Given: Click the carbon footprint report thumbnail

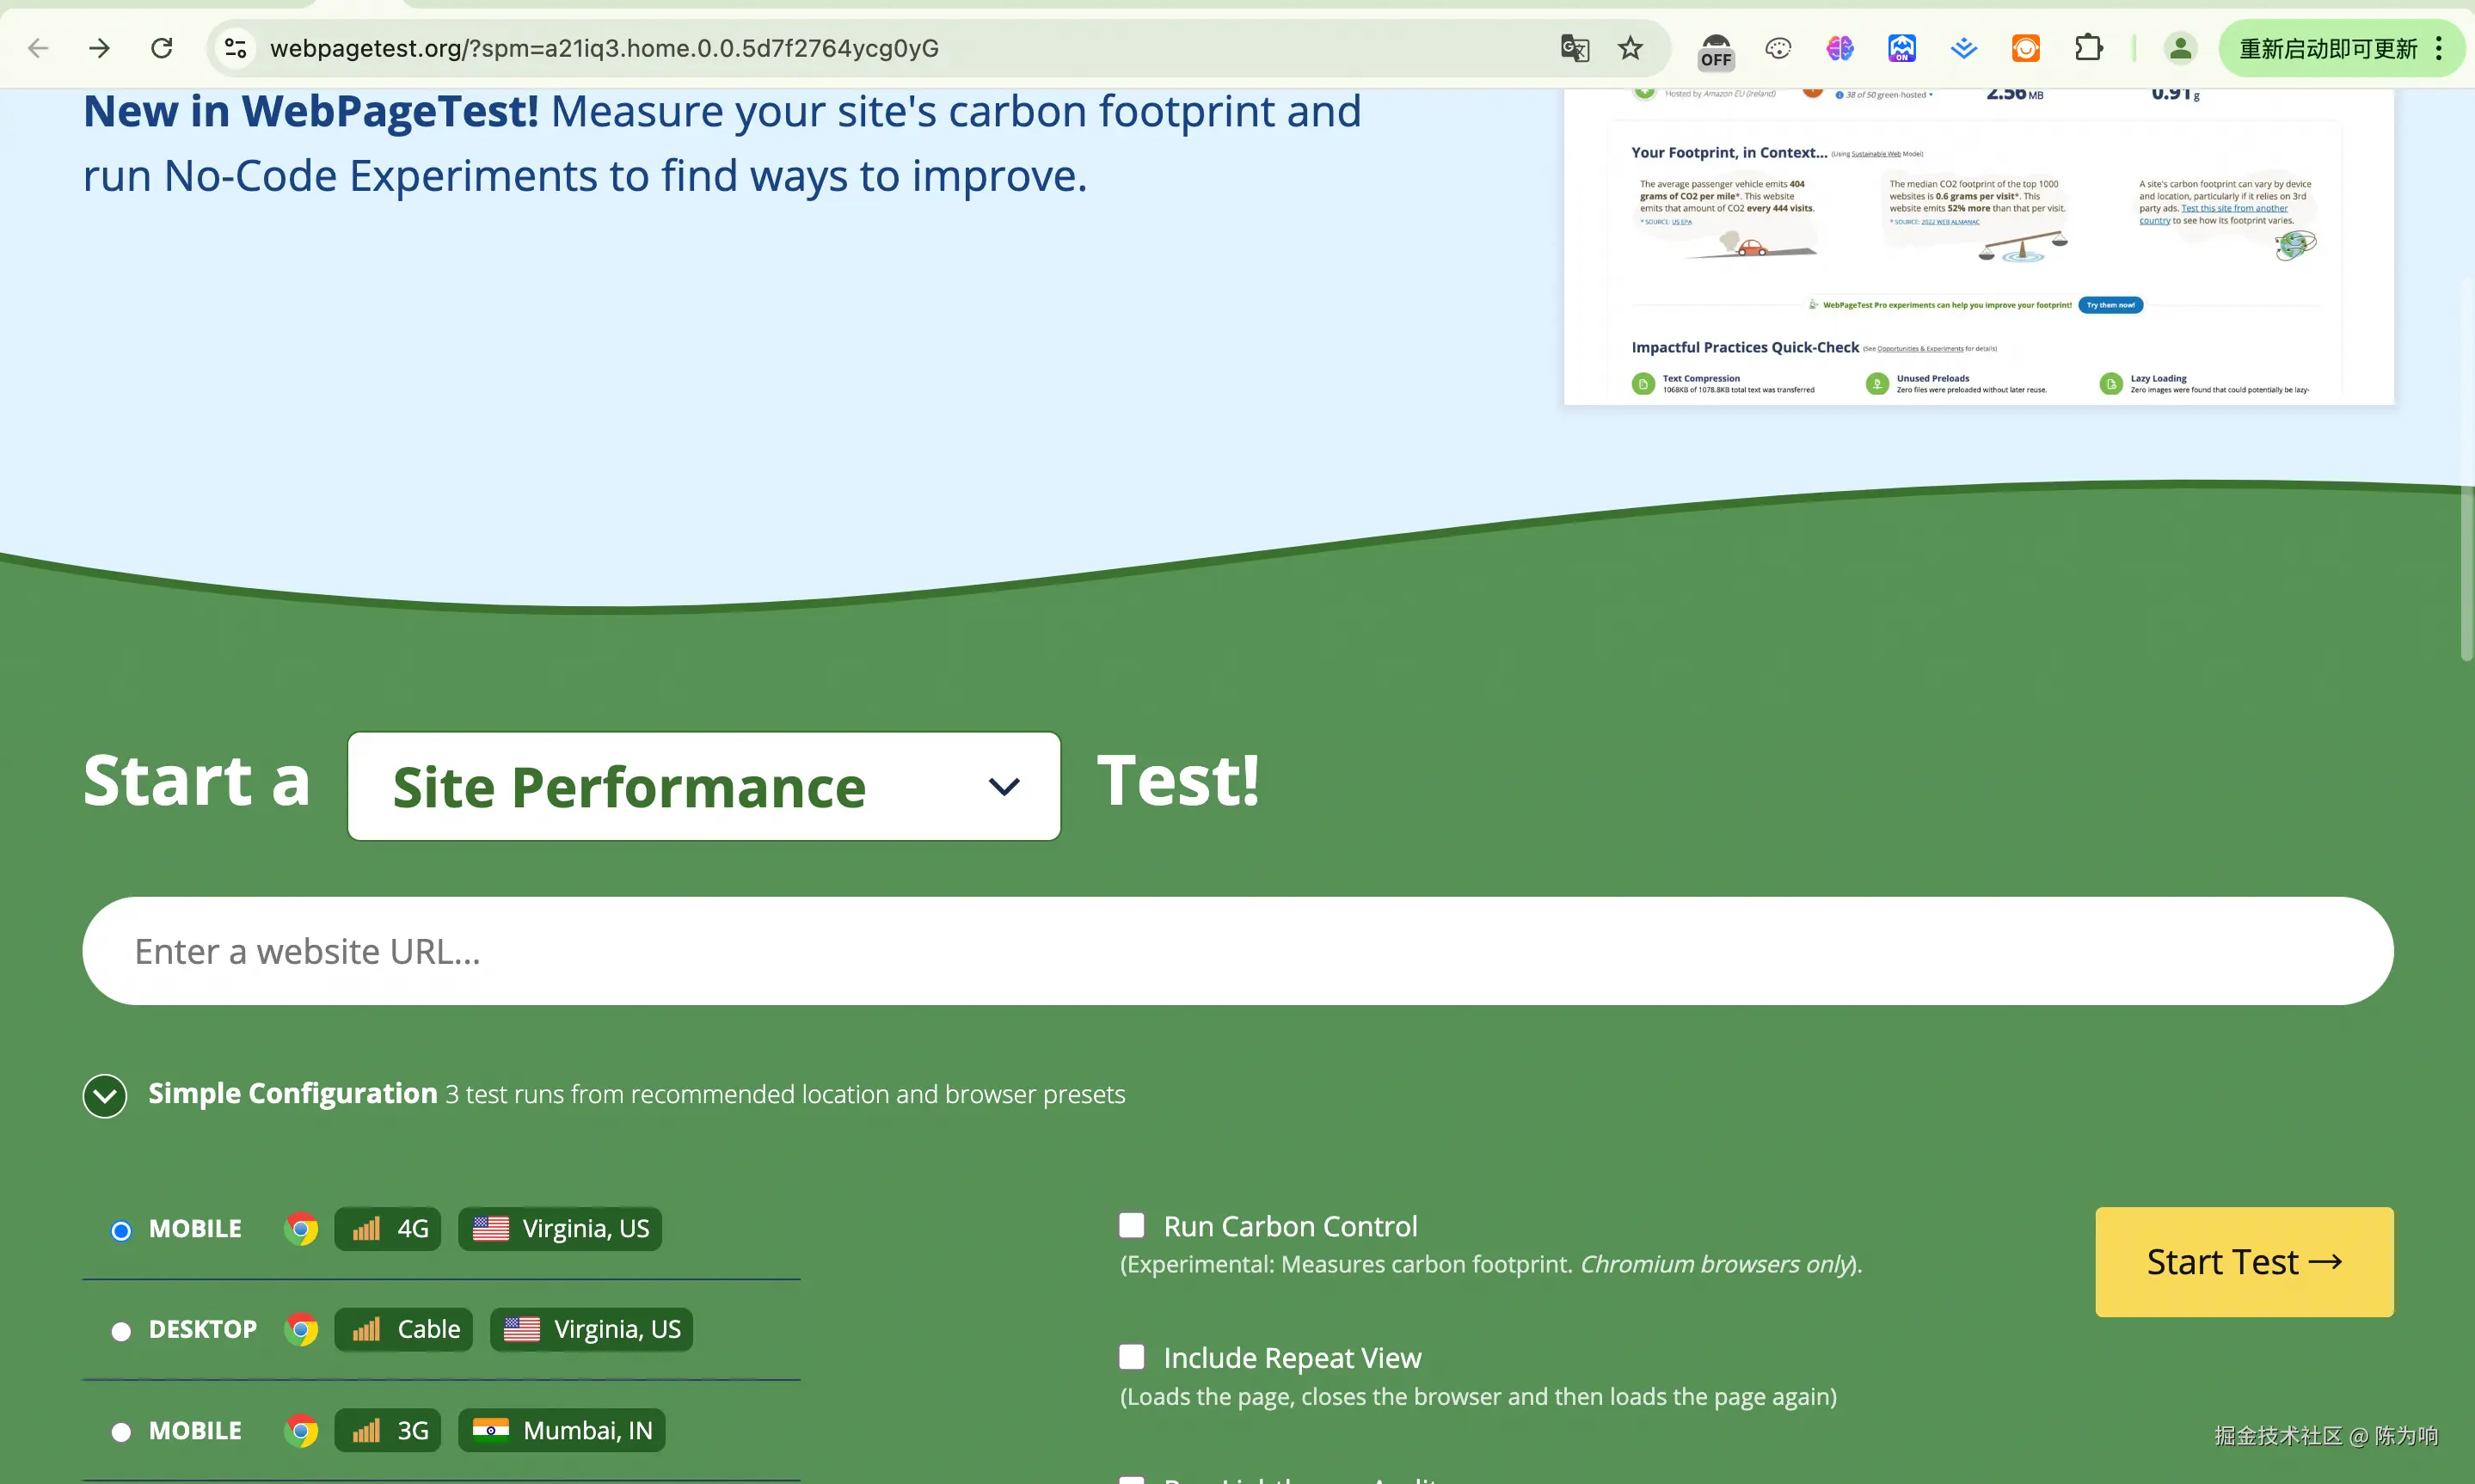Looking at the screenshot, I should tap(1978, 245).
